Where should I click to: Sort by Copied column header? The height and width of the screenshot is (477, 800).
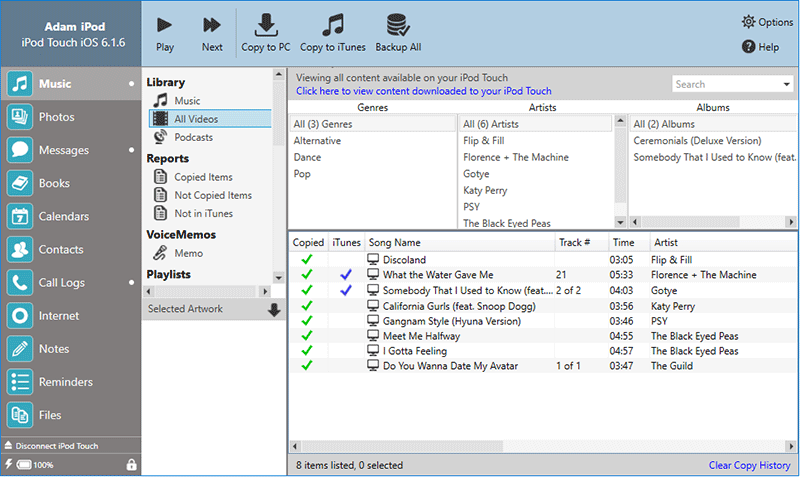pyautogui.click(x=308, y=243)
